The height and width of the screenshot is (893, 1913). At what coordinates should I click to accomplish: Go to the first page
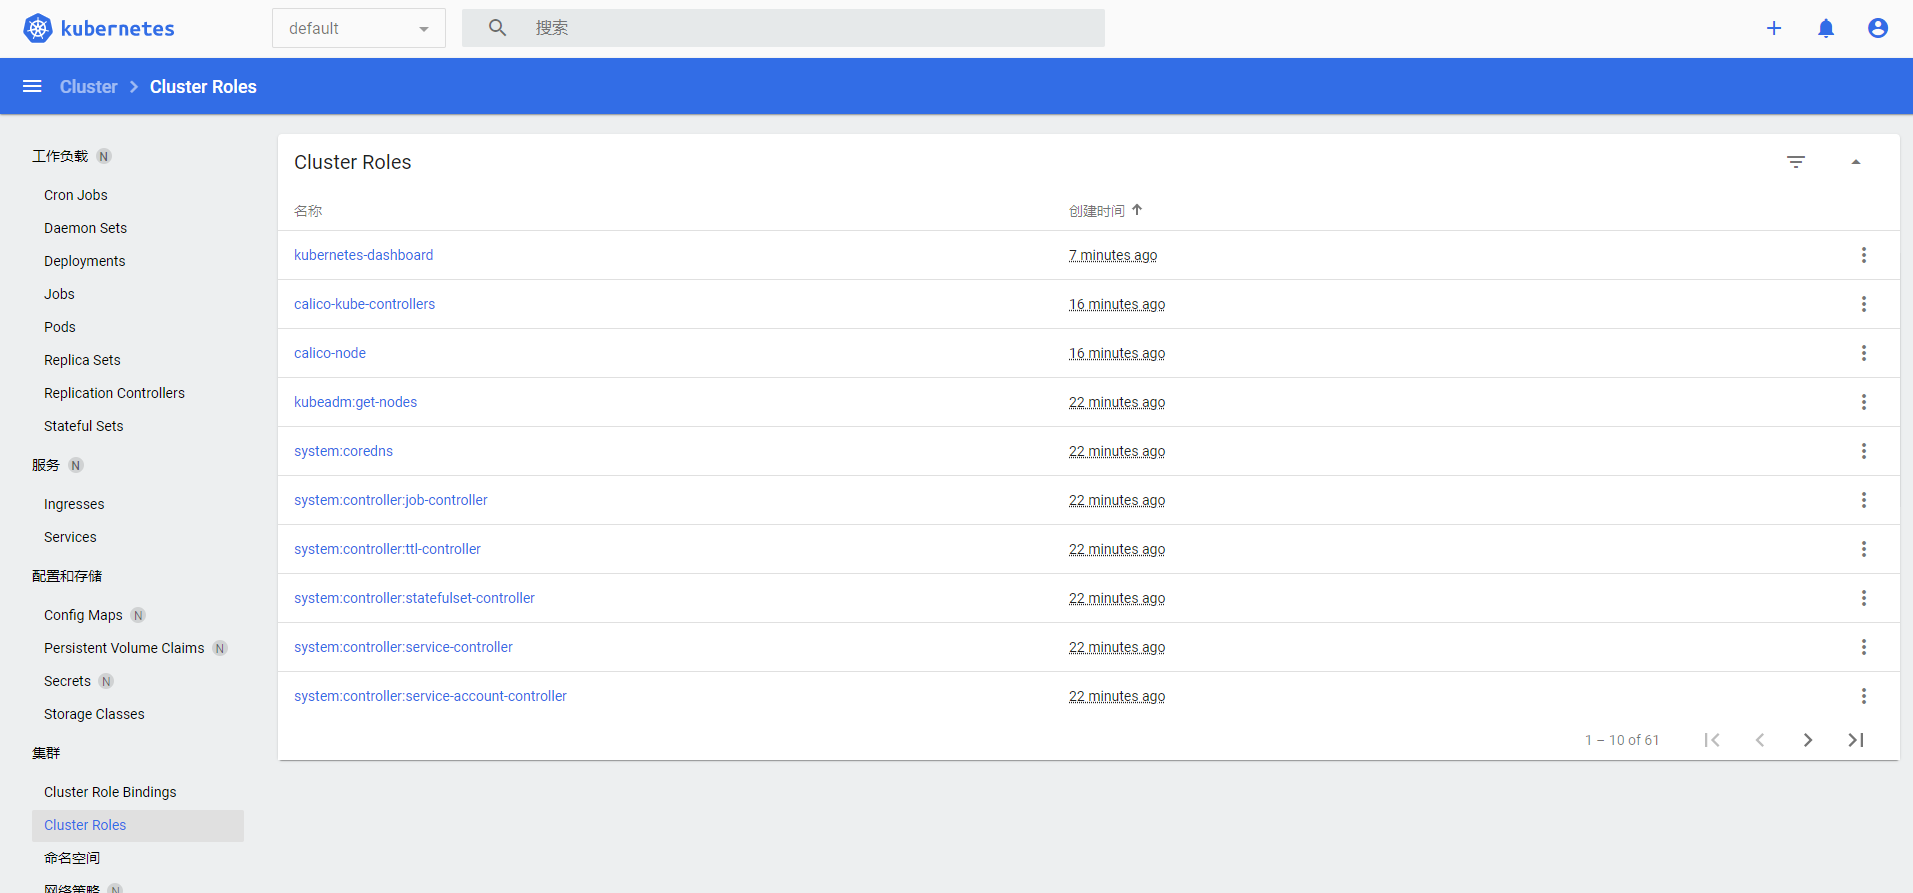click(x=1712, y=740)
